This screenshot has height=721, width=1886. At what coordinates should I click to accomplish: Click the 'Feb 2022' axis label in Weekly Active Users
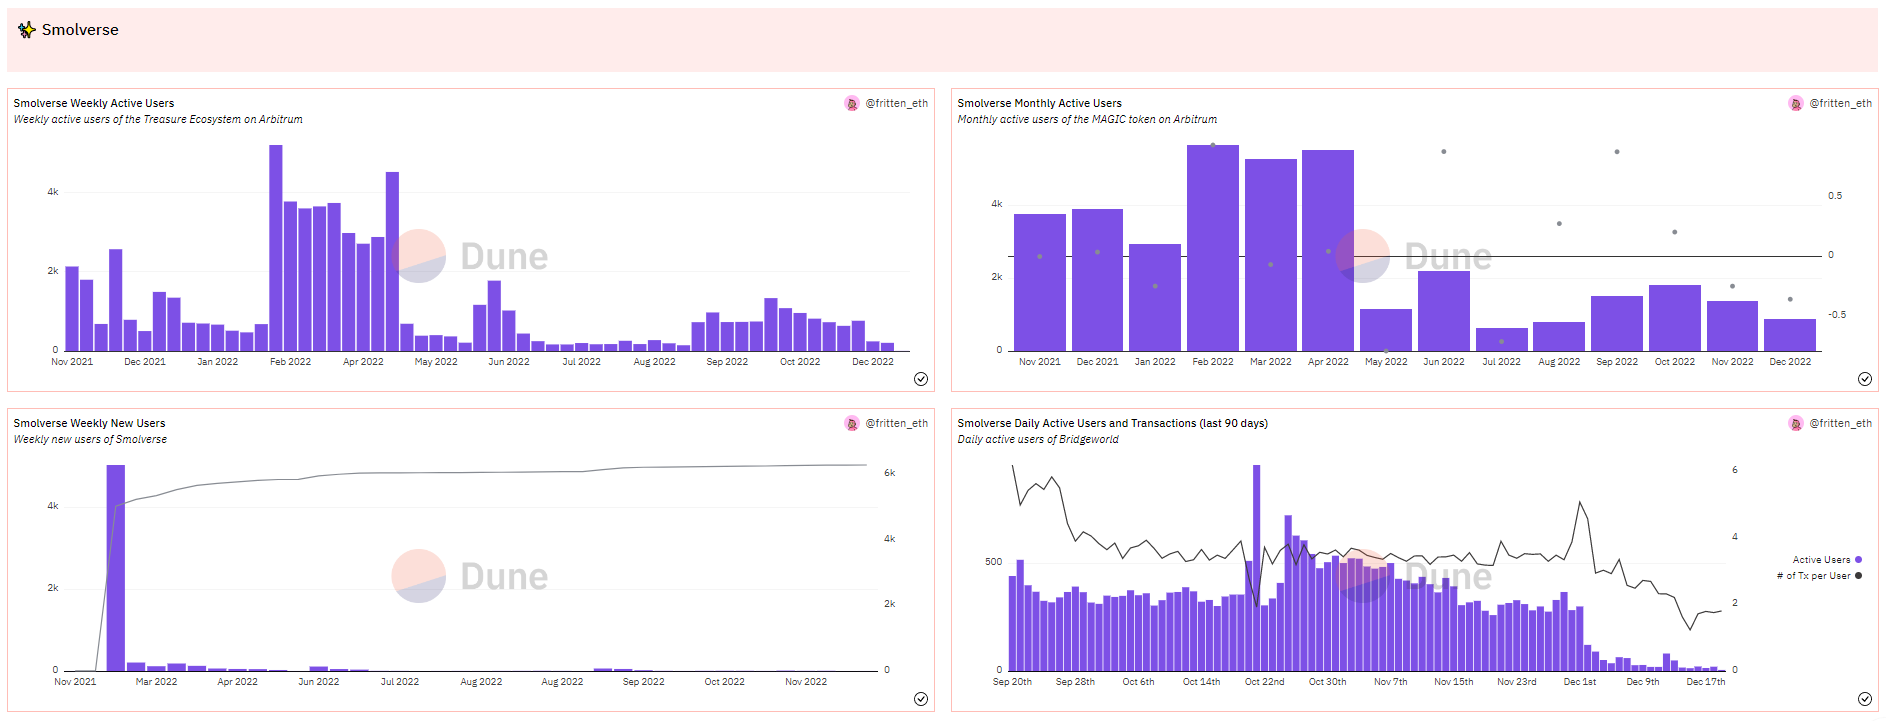click(290, 362)
